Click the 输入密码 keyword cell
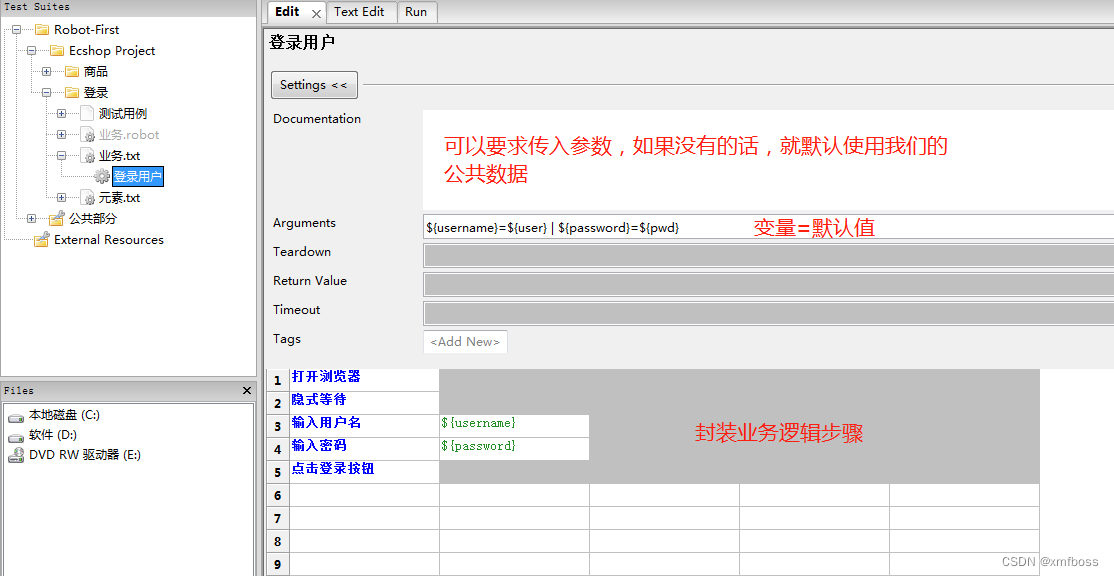 click(x=364, y=449)
